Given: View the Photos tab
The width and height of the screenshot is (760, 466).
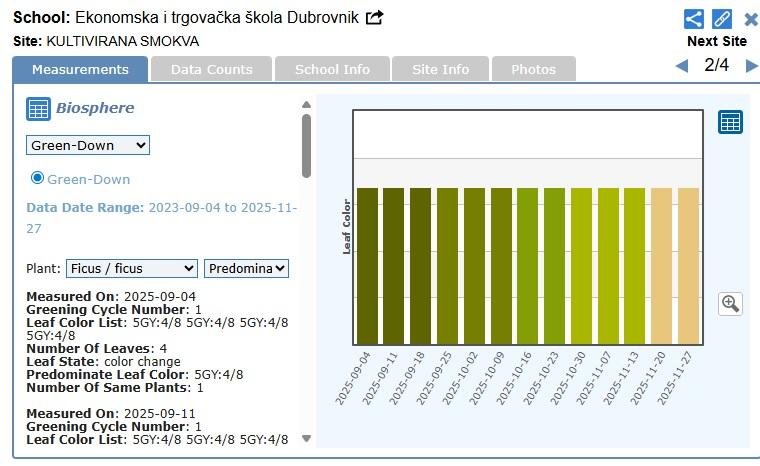Looking at the screenshot, I should coord(533,69).
